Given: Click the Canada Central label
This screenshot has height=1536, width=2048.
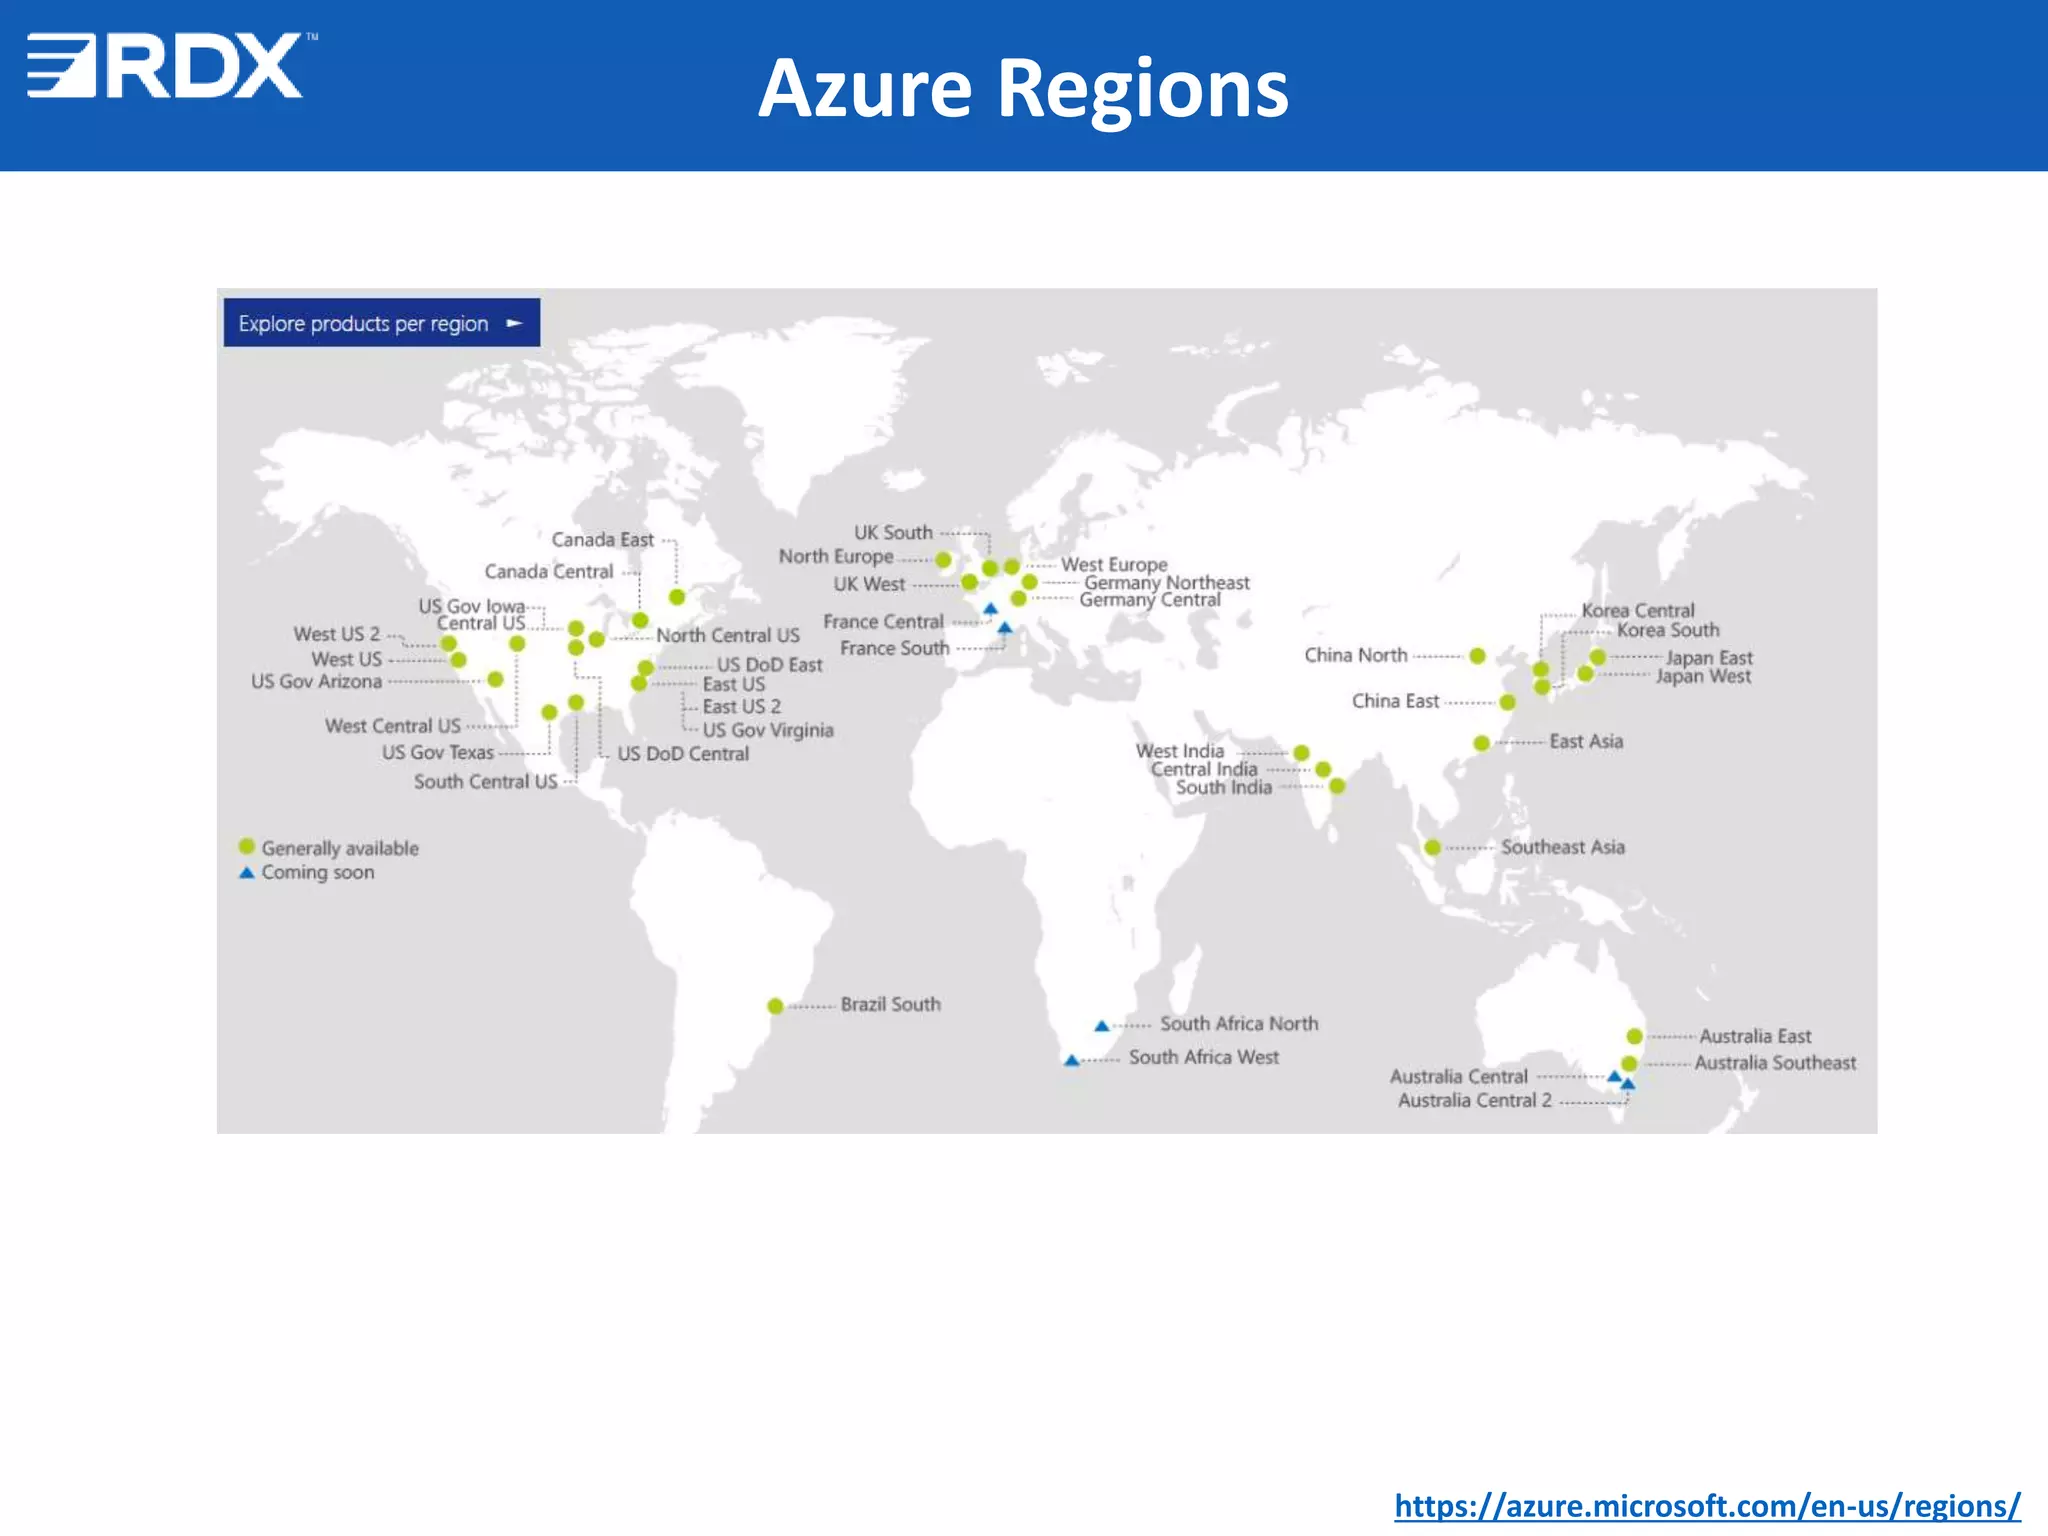Looking at the screenshot, I should (x=549, y=572).
